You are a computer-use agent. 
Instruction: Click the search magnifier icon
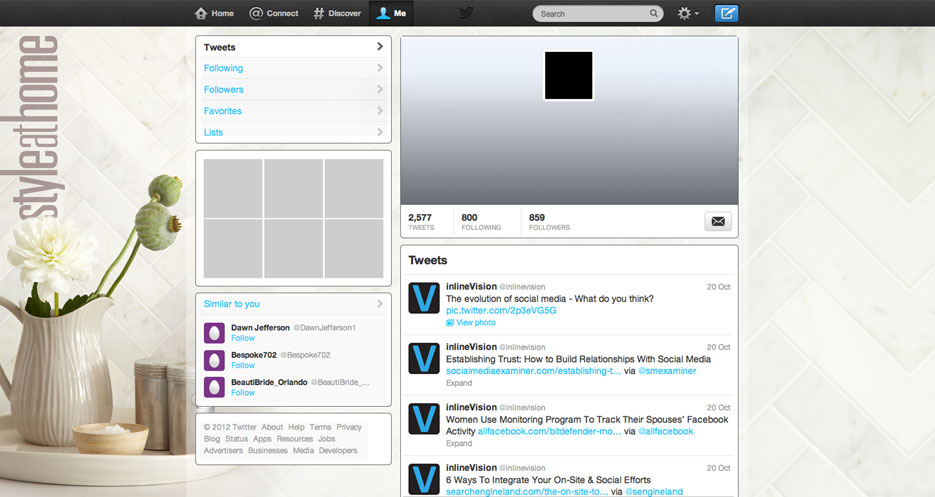pyautogui.click(x=654, y=13)
